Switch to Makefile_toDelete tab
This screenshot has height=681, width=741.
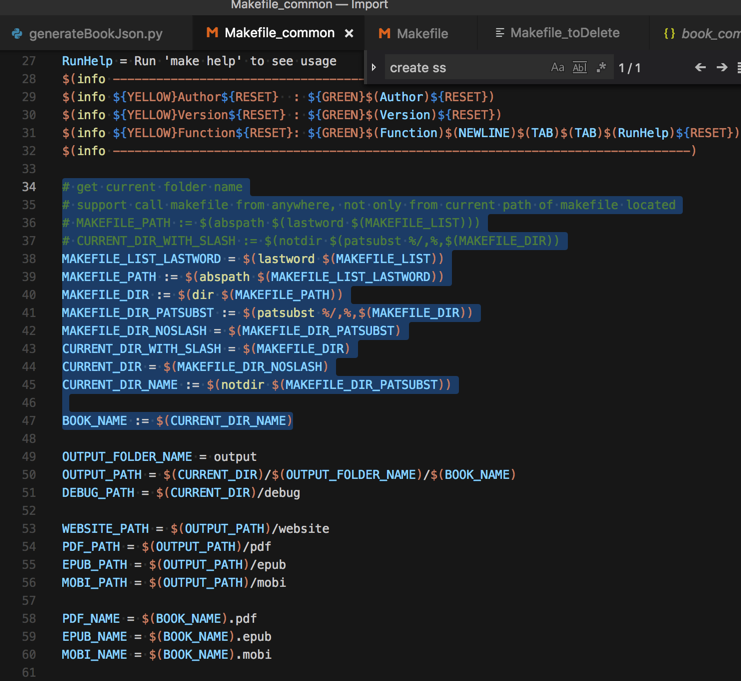pos(564,33)
